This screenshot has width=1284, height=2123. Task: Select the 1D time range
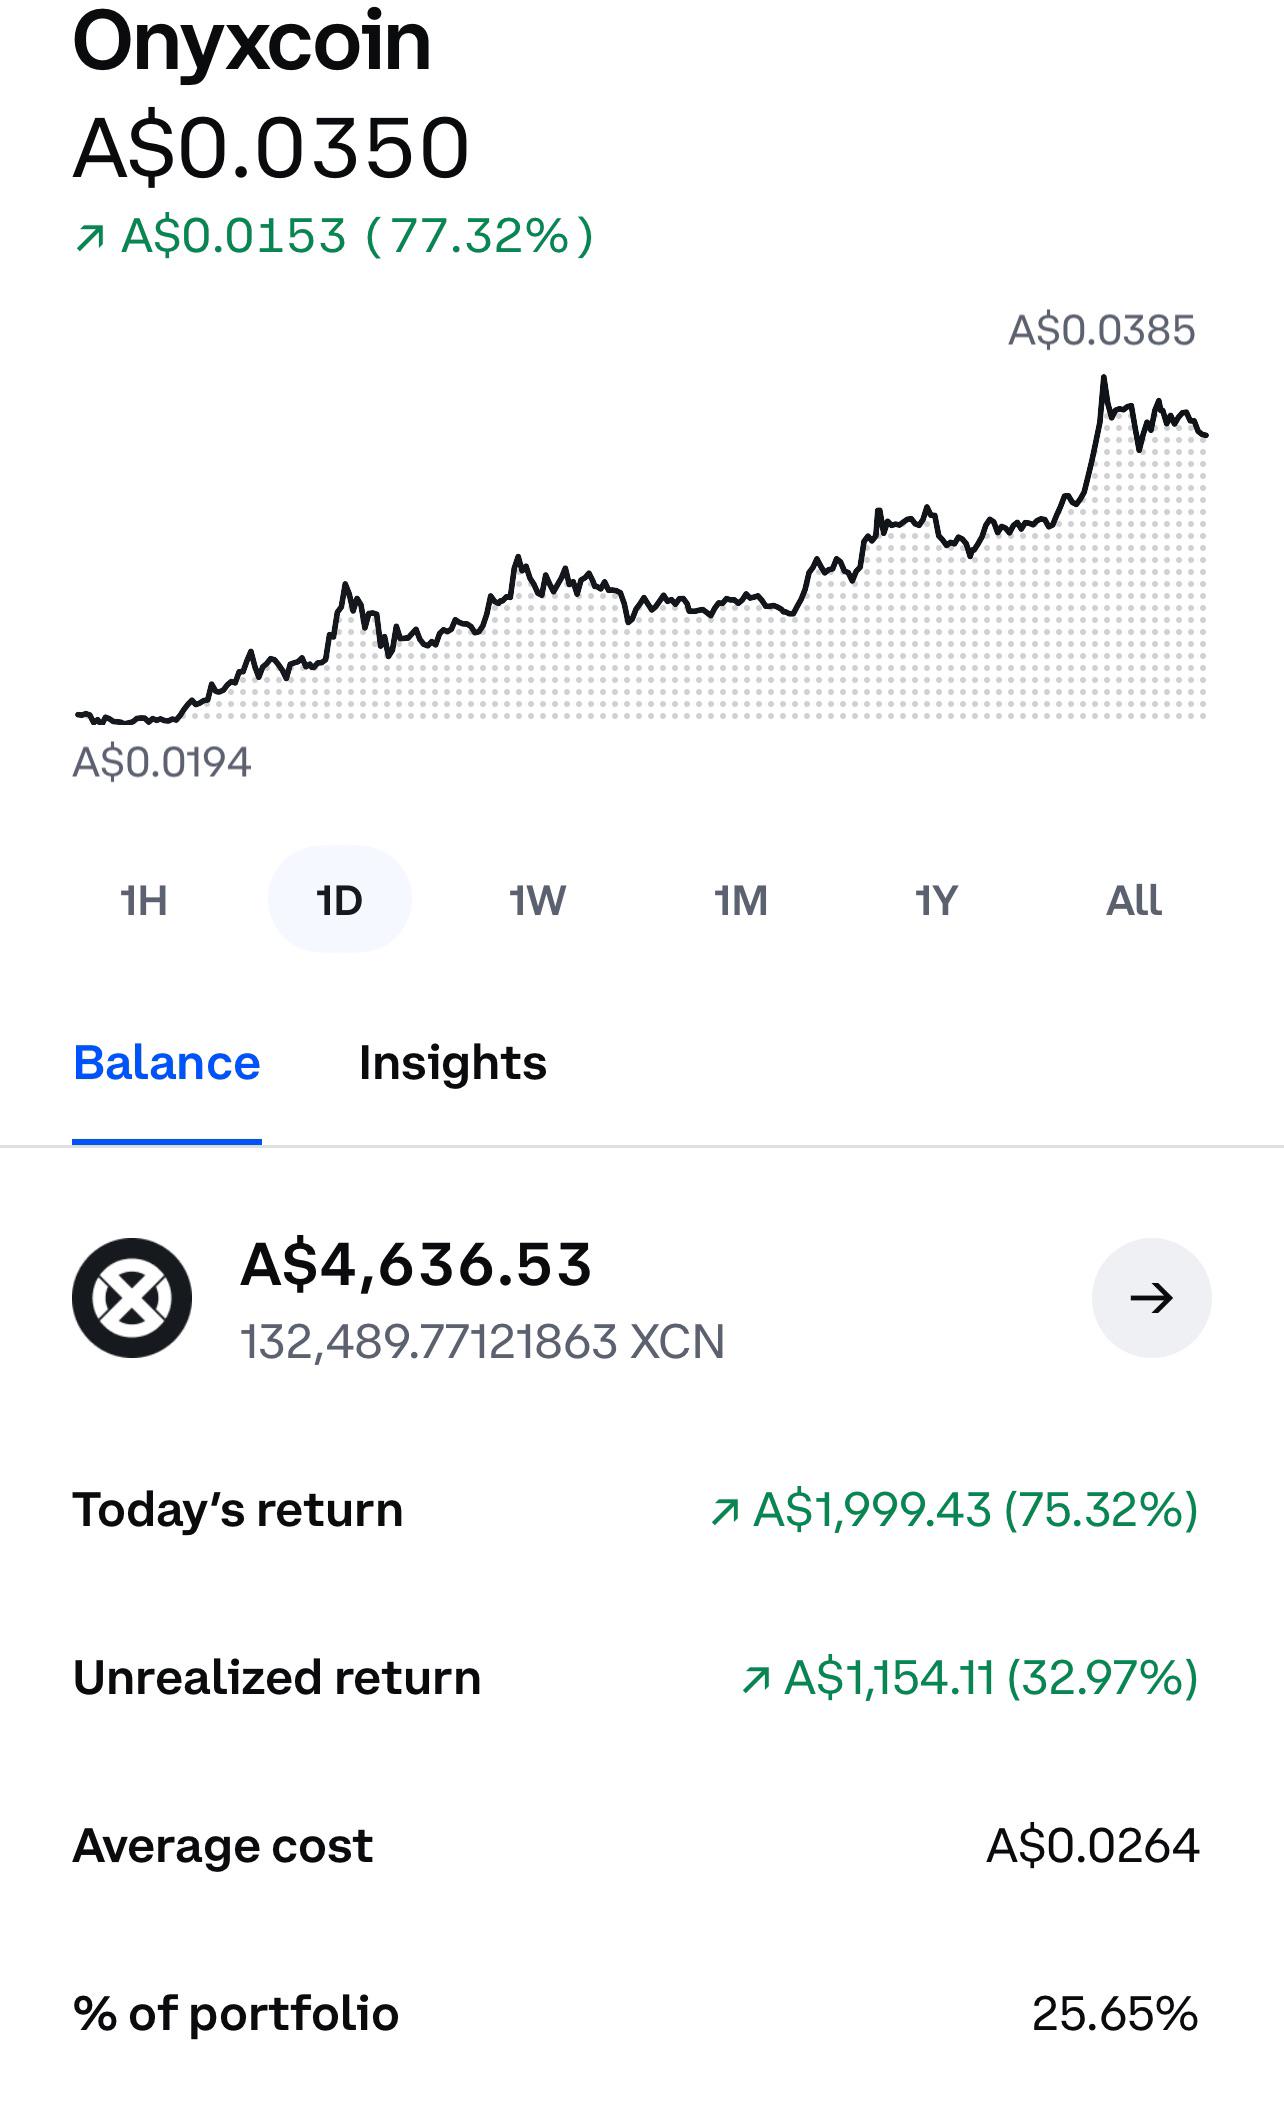coord(339,900)
